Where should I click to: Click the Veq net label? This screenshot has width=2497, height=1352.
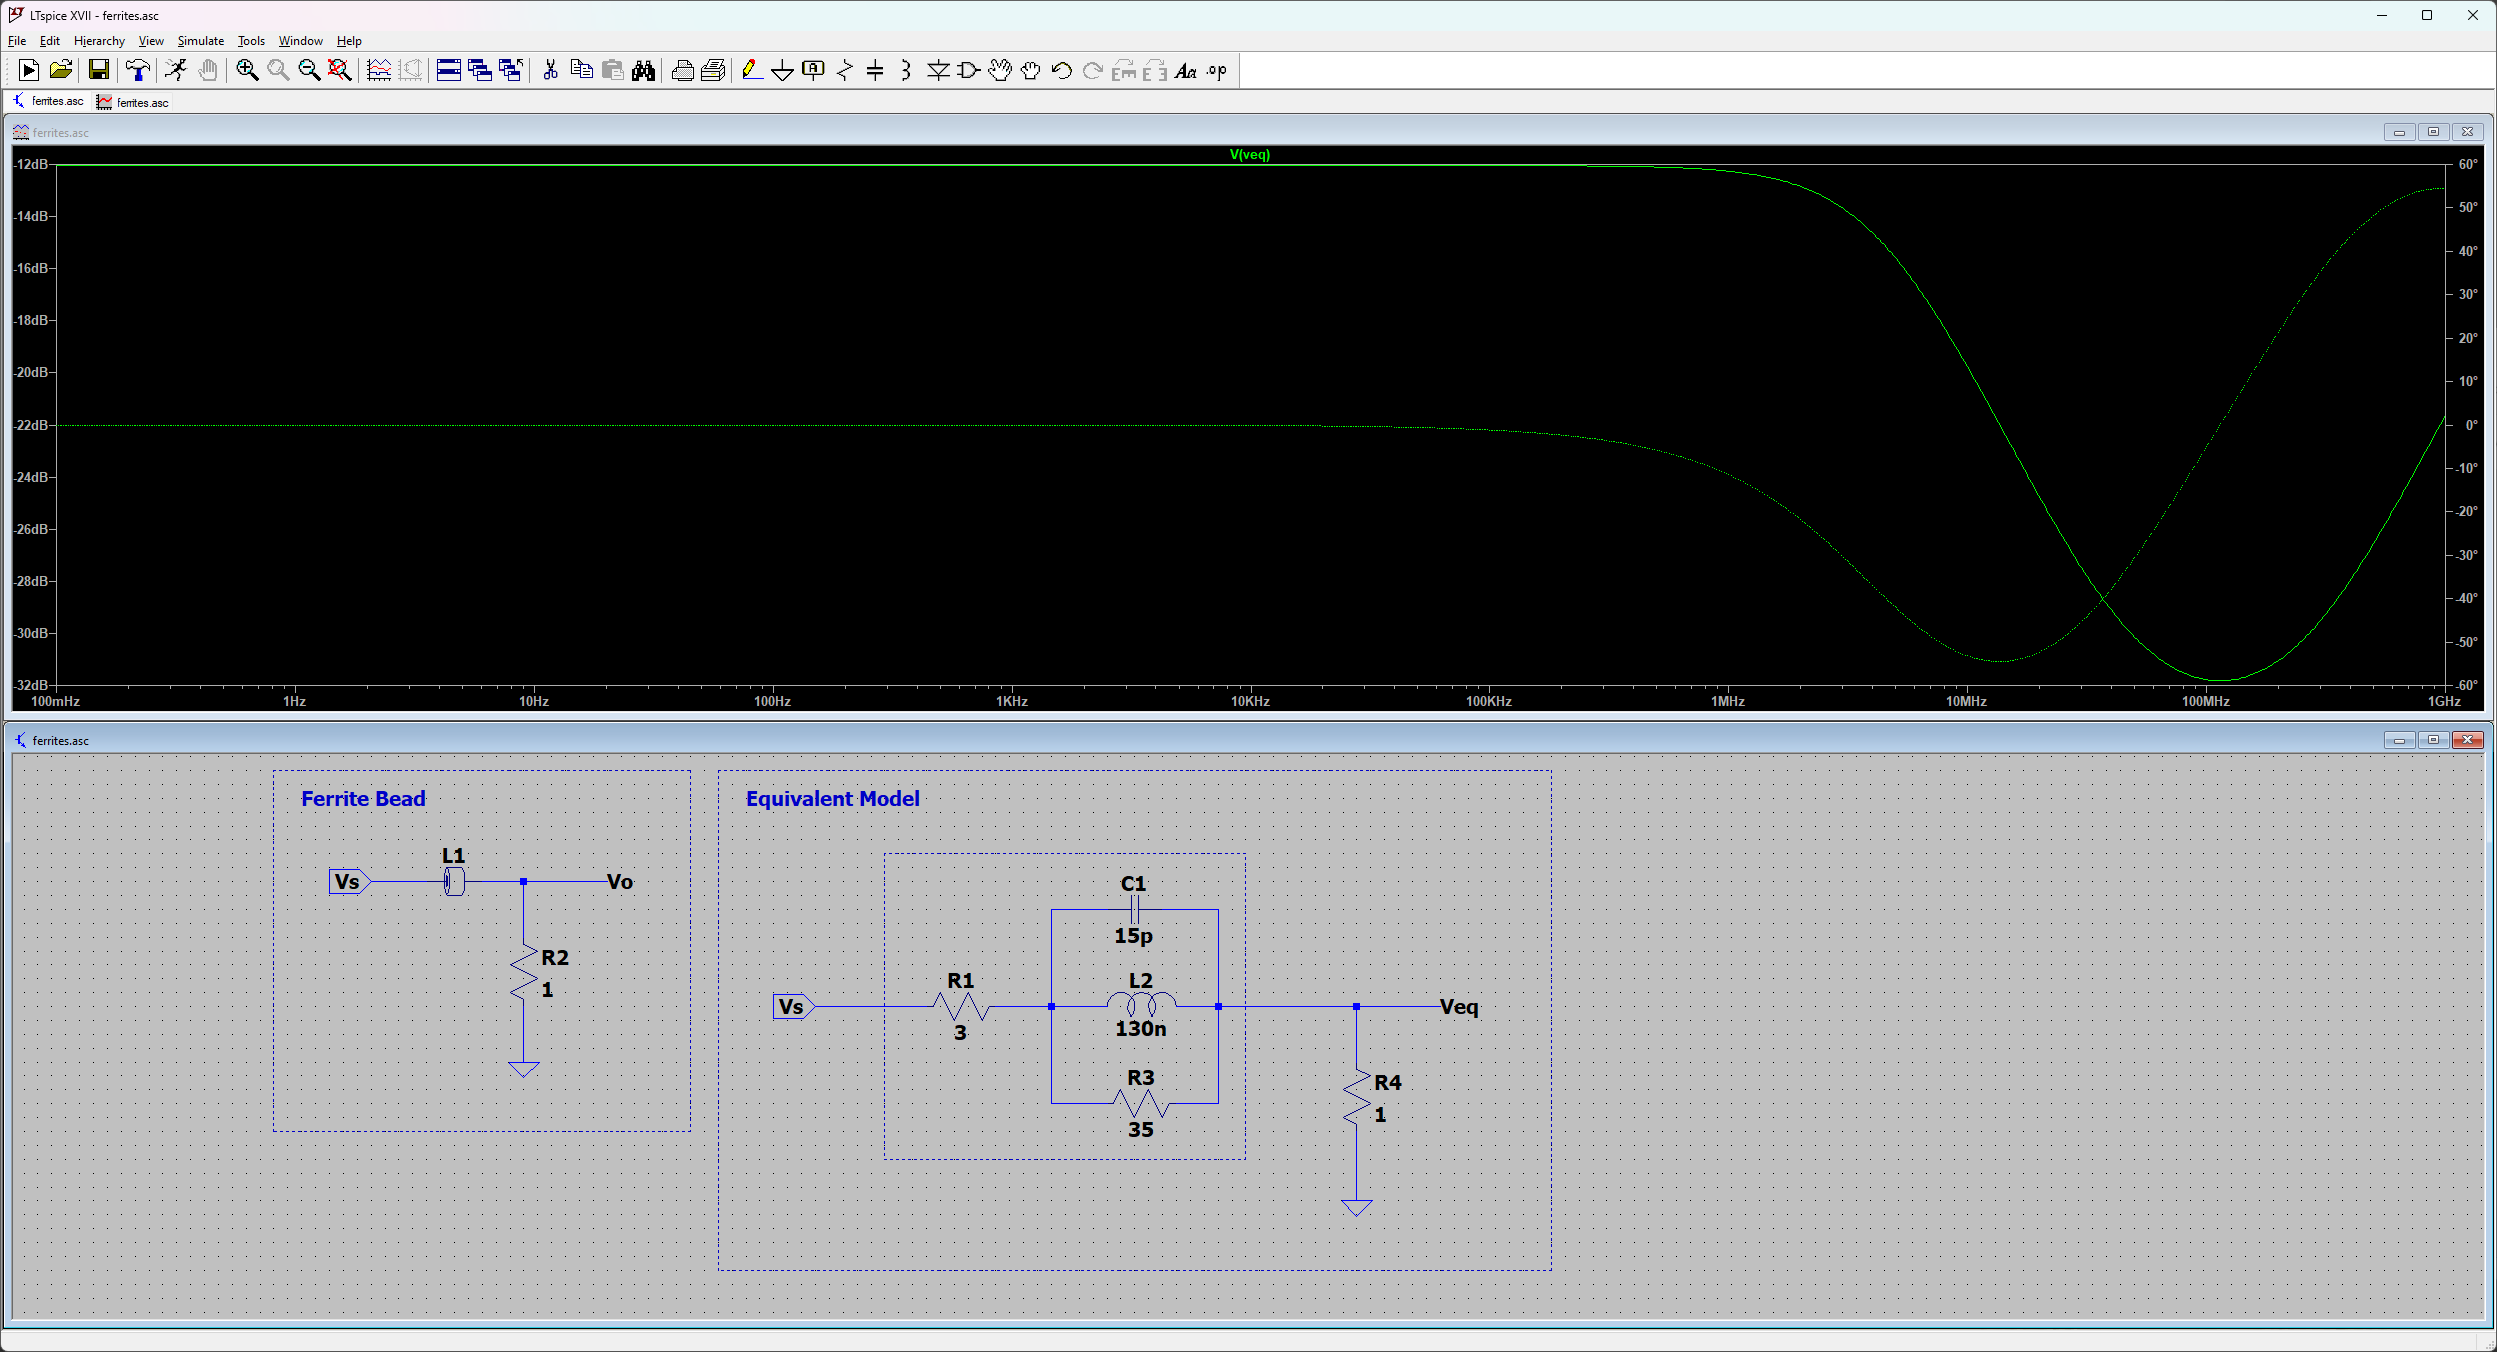click(1459, 1007)
